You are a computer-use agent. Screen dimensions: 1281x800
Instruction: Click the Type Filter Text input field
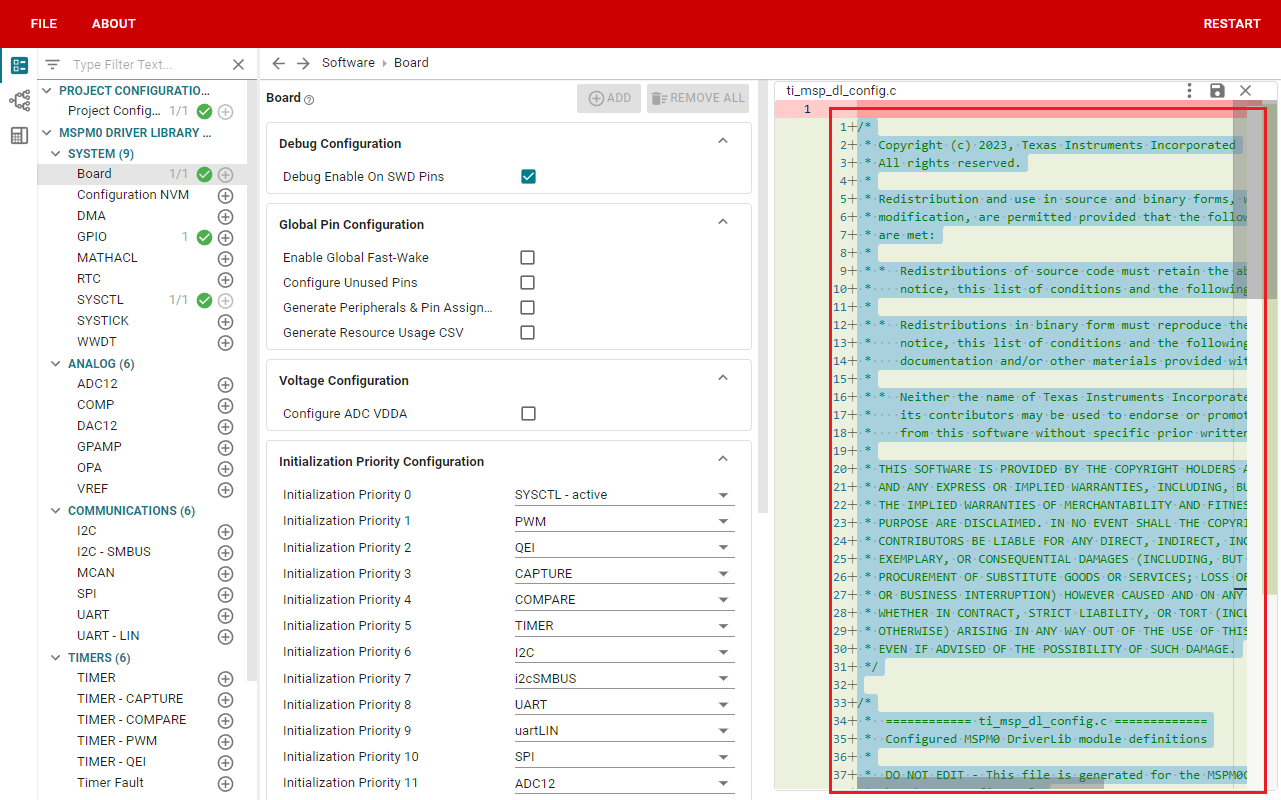click(148, 64)
